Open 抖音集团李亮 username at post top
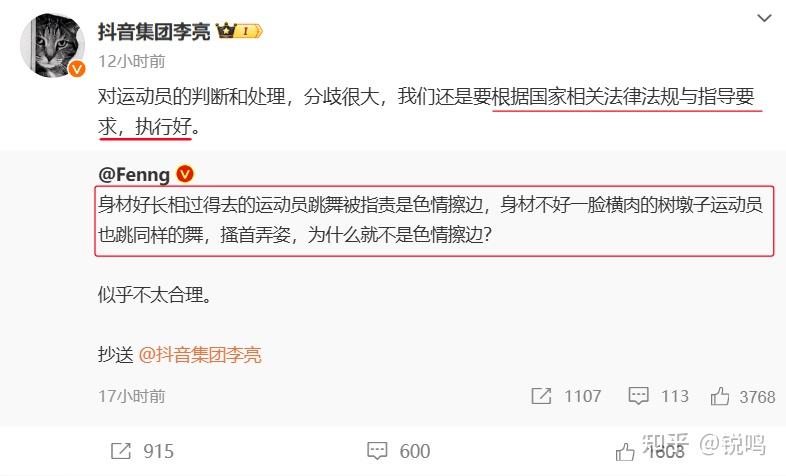 click(x=154, y=32)
